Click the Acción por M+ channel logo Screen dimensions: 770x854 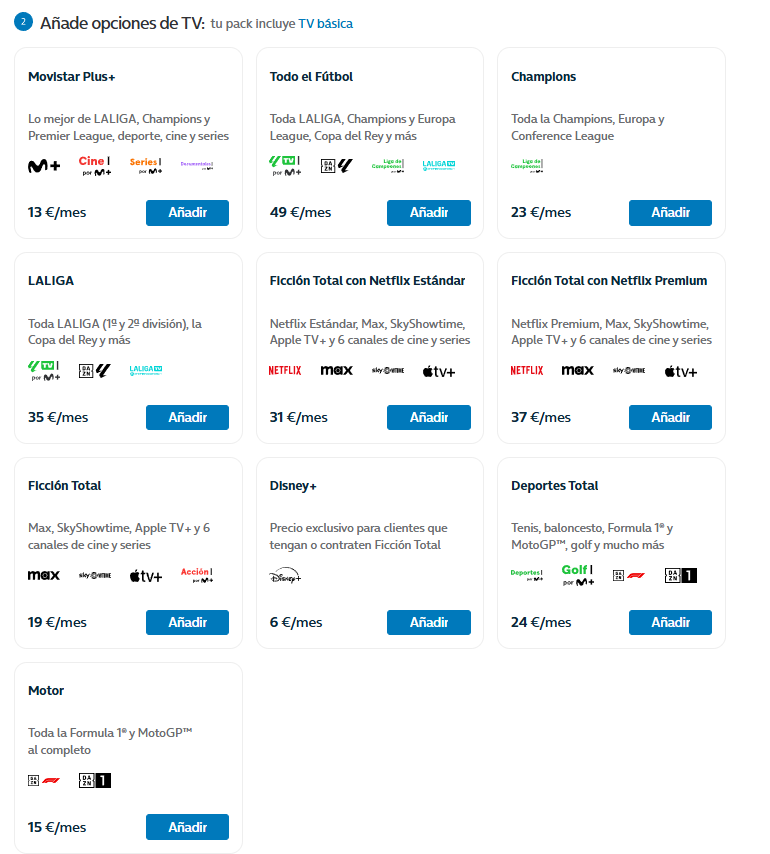[197, 575]
